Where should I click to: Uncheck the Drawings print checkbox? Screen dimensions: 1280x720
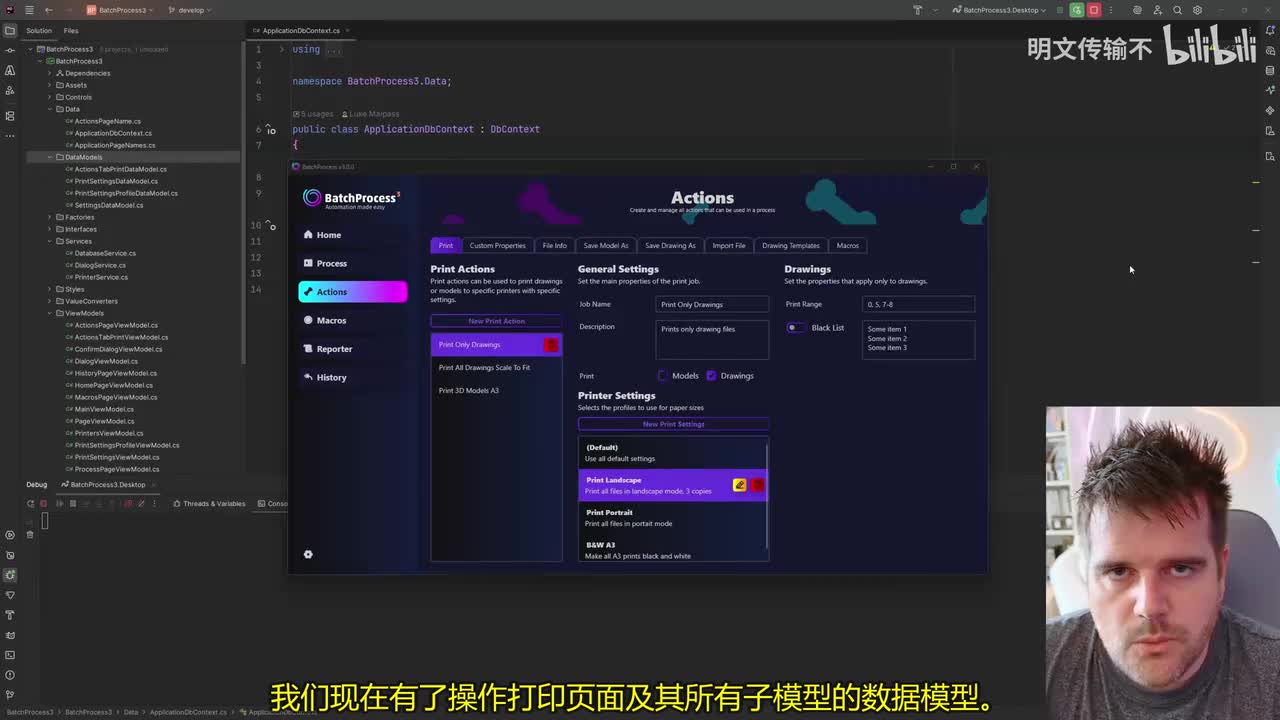click(x=711, y=376)
